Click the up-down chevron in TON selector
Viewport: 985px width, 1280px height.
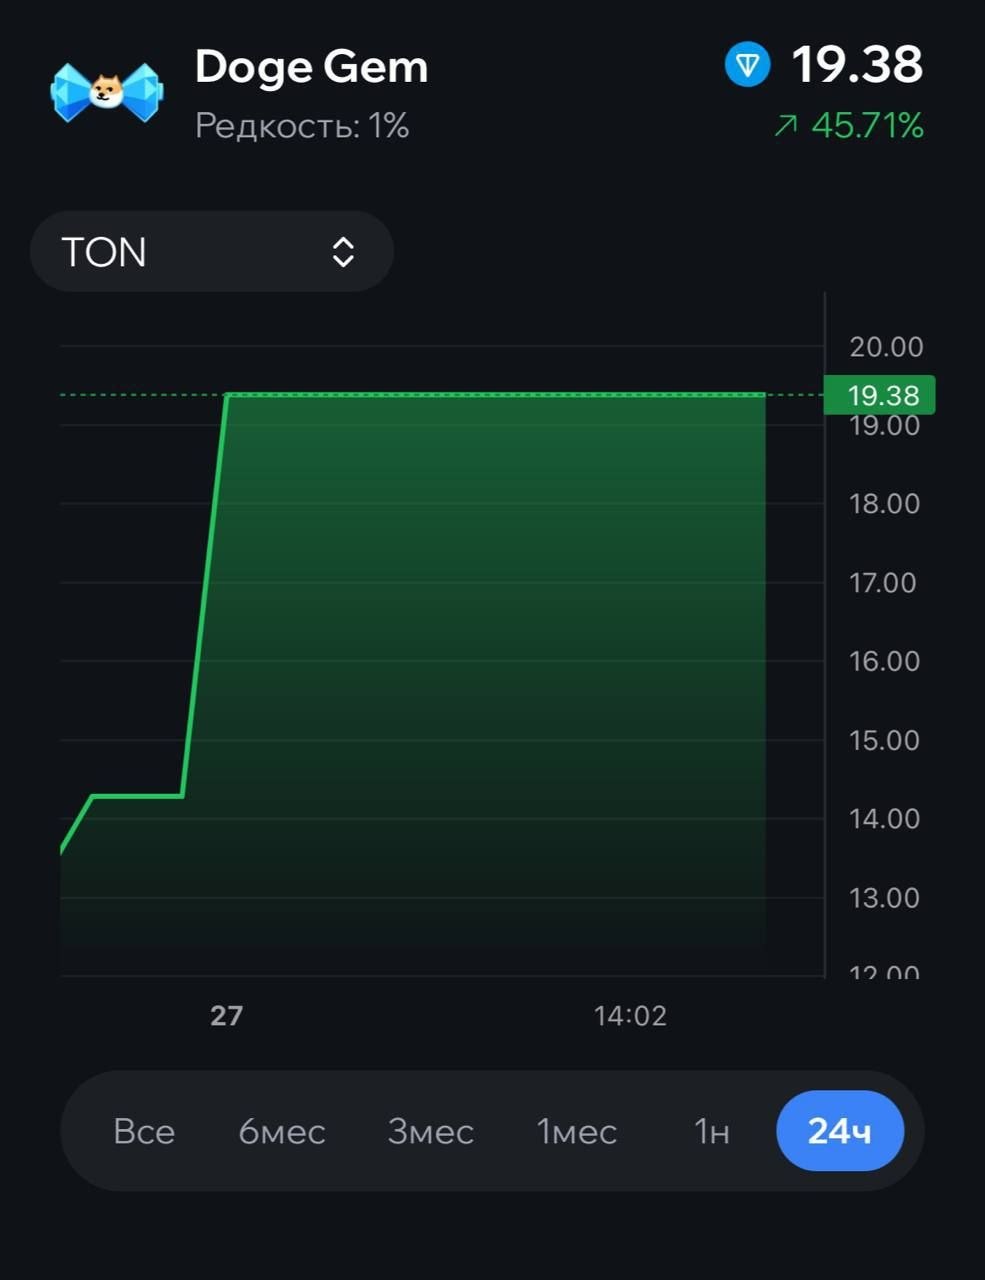tap(343, 252)
